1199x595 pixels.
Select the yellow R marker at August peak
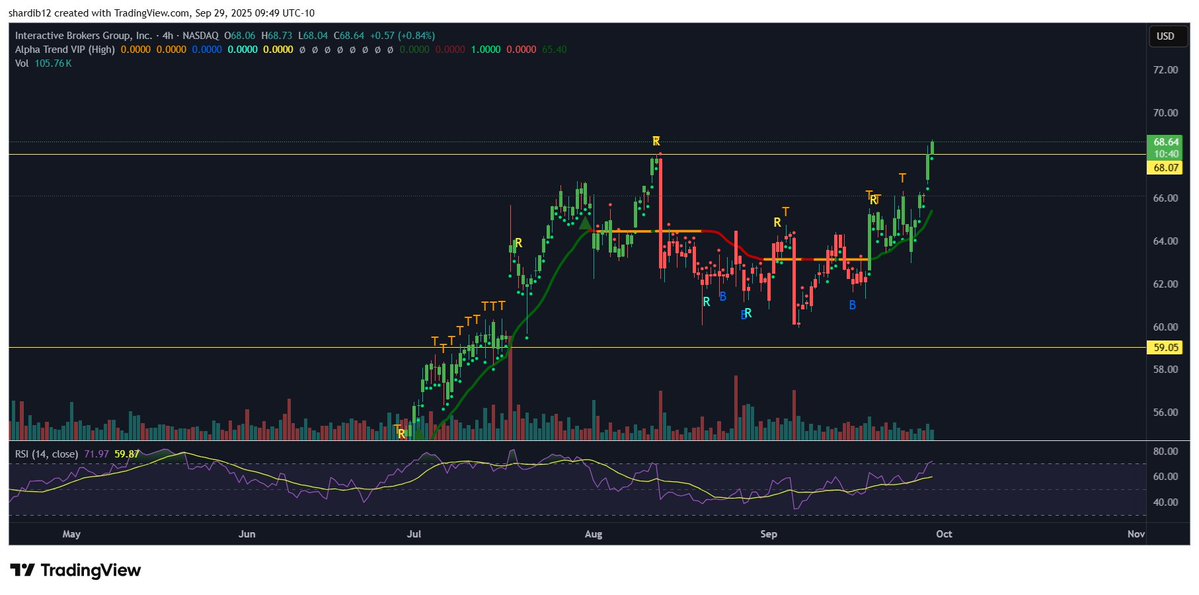tap(656, 141)
